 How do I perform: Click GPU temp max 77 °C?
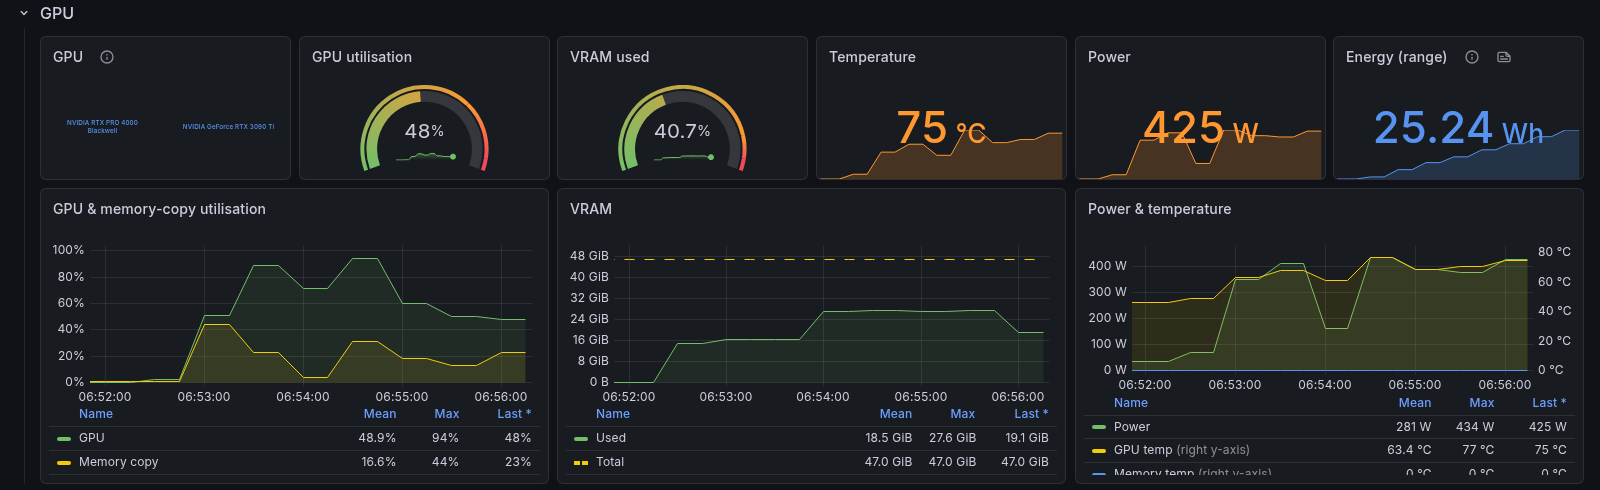[1478, 450]
